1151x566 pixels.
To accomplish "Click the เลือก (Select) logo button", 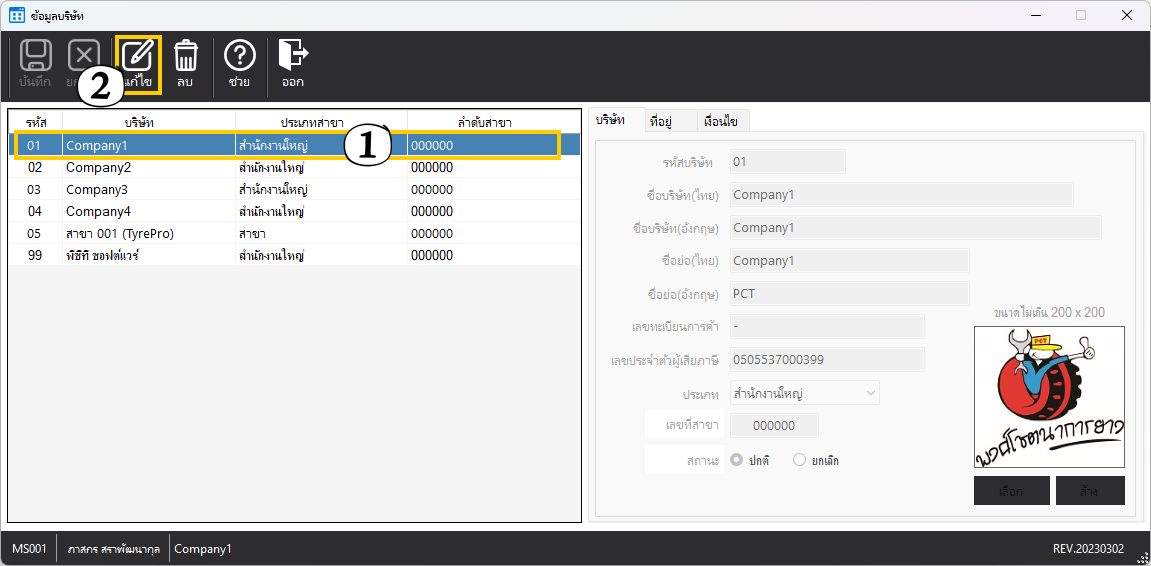I will [x=1011, y=491].
